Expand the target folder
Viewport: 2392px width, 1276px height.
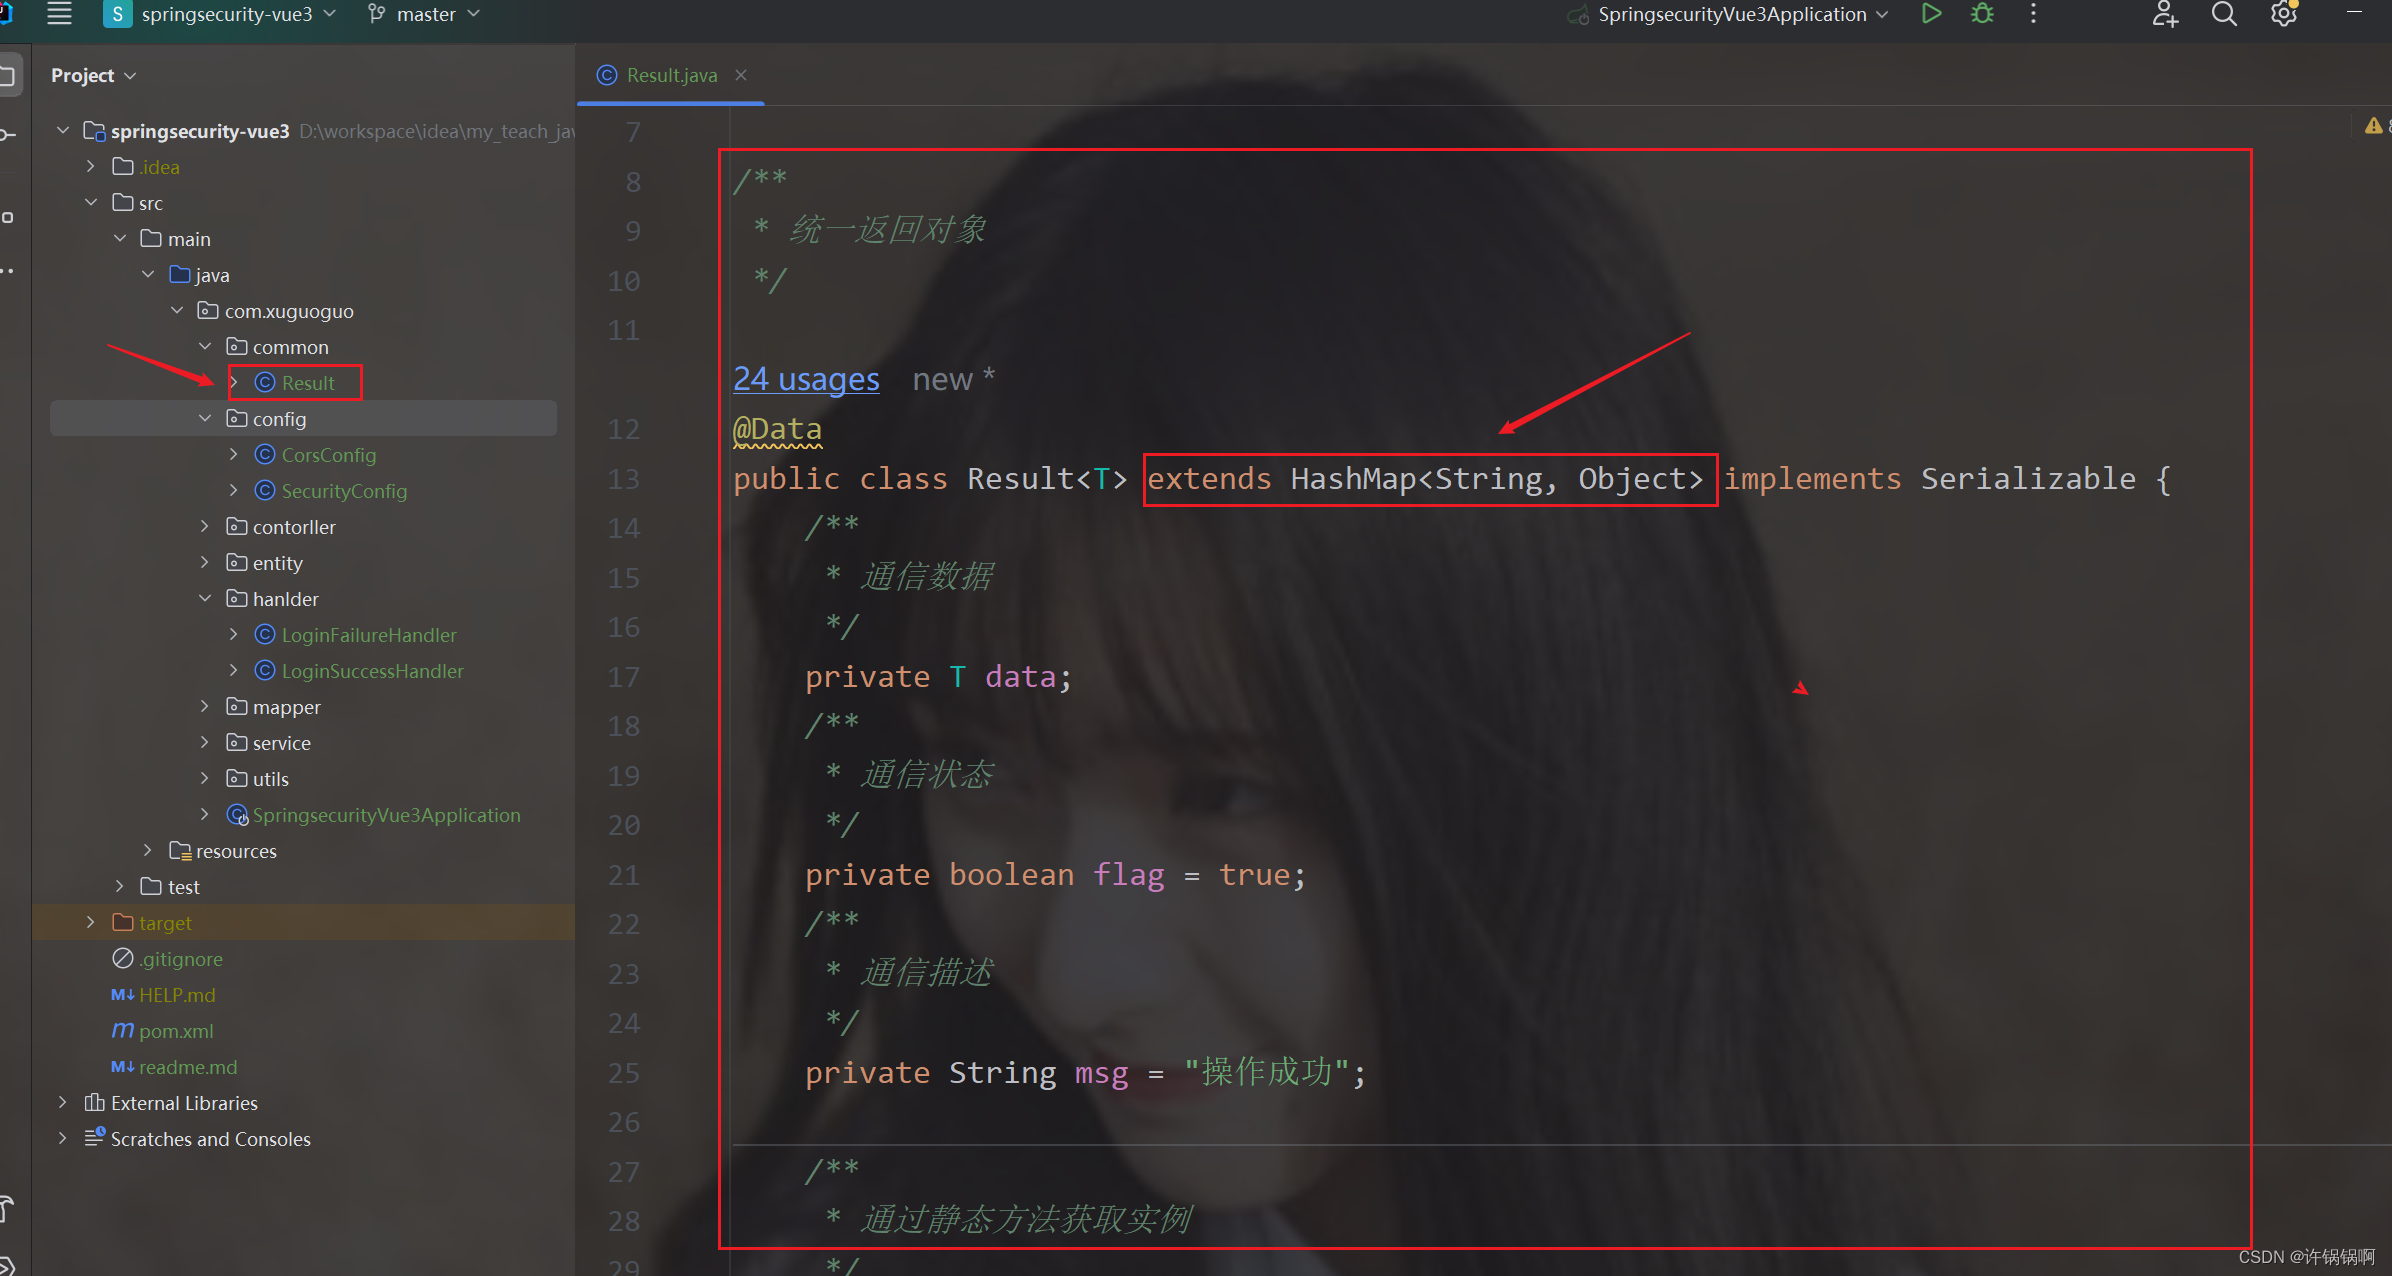[91, 922]
